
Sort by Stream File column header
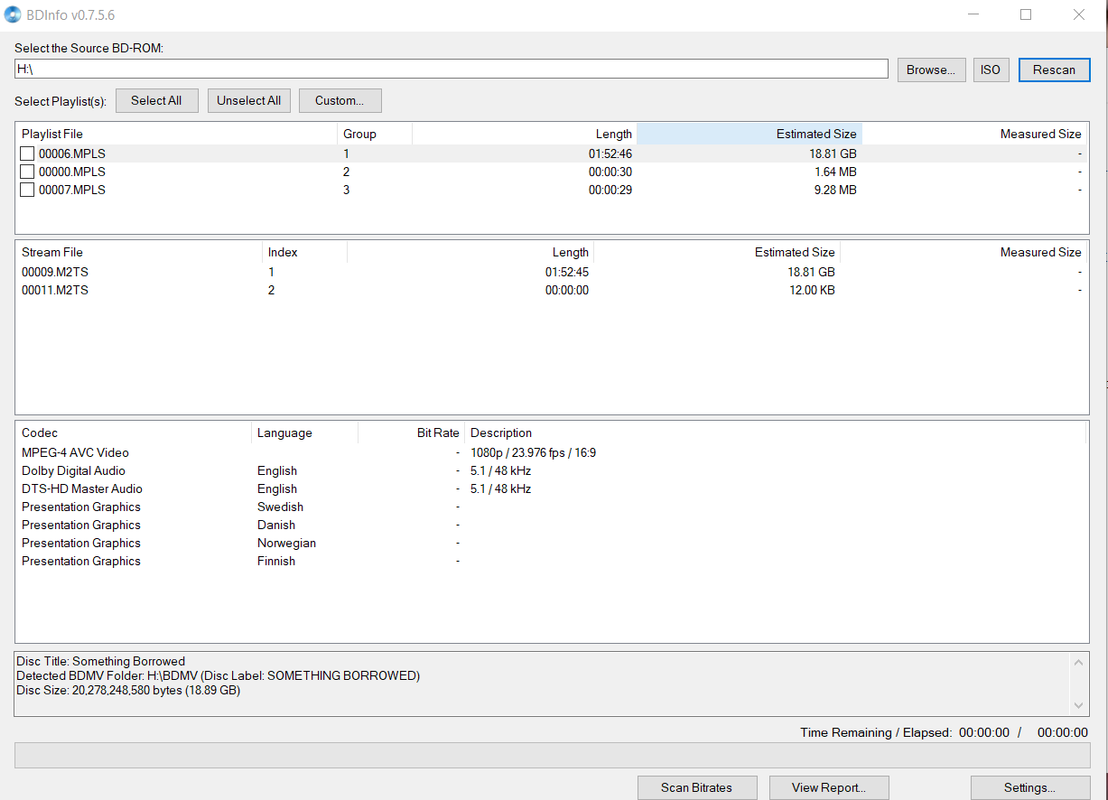click(x=139, y=252)
